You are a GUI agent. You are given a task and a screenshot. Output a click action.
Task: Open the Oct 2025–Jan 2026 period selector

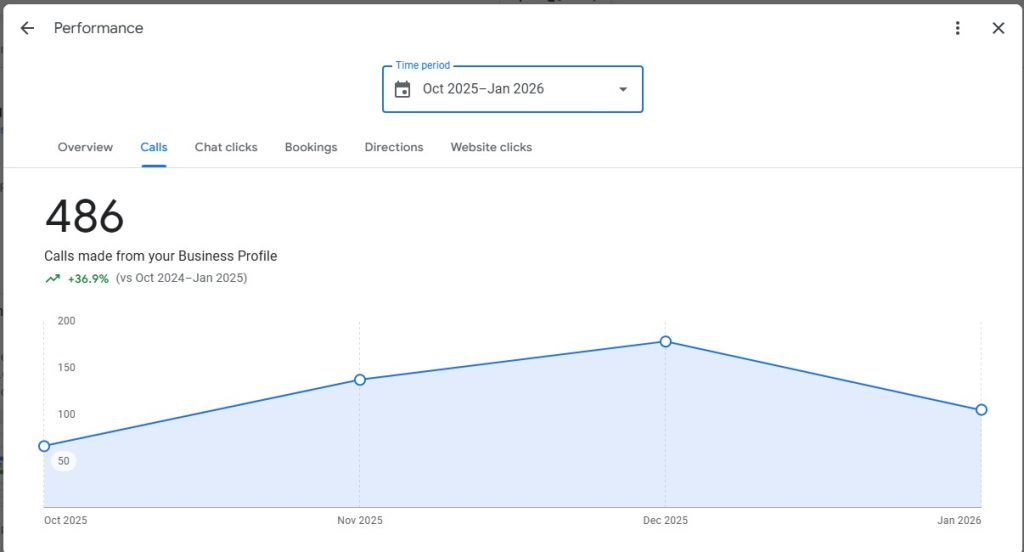512,89
